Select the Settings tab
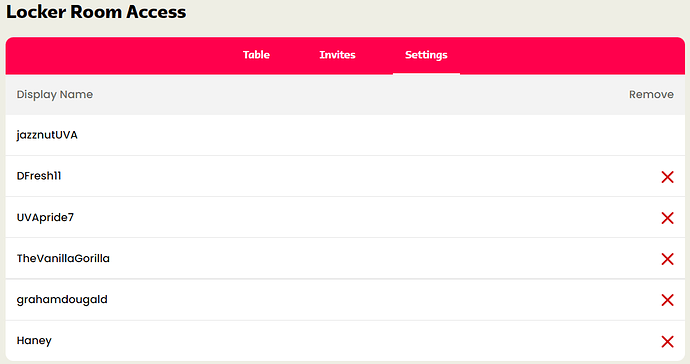Screen dimensions: 690x364 click(426, 55)
